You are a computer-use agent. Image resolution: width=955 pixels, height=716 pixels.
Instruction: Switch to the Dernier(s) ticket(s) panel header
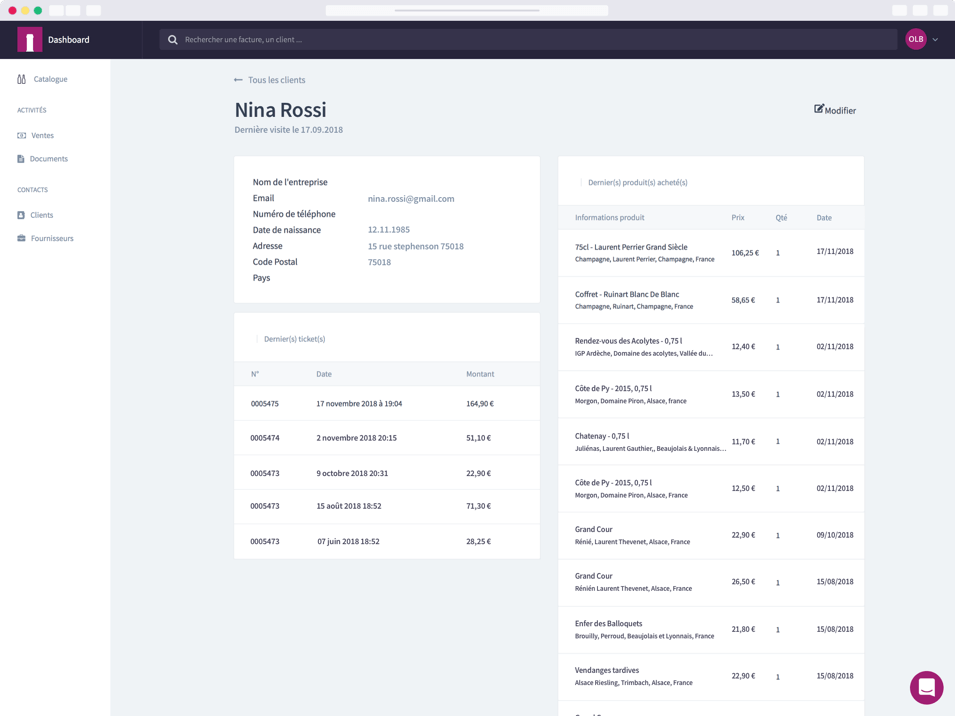click(x=294, y=339)
